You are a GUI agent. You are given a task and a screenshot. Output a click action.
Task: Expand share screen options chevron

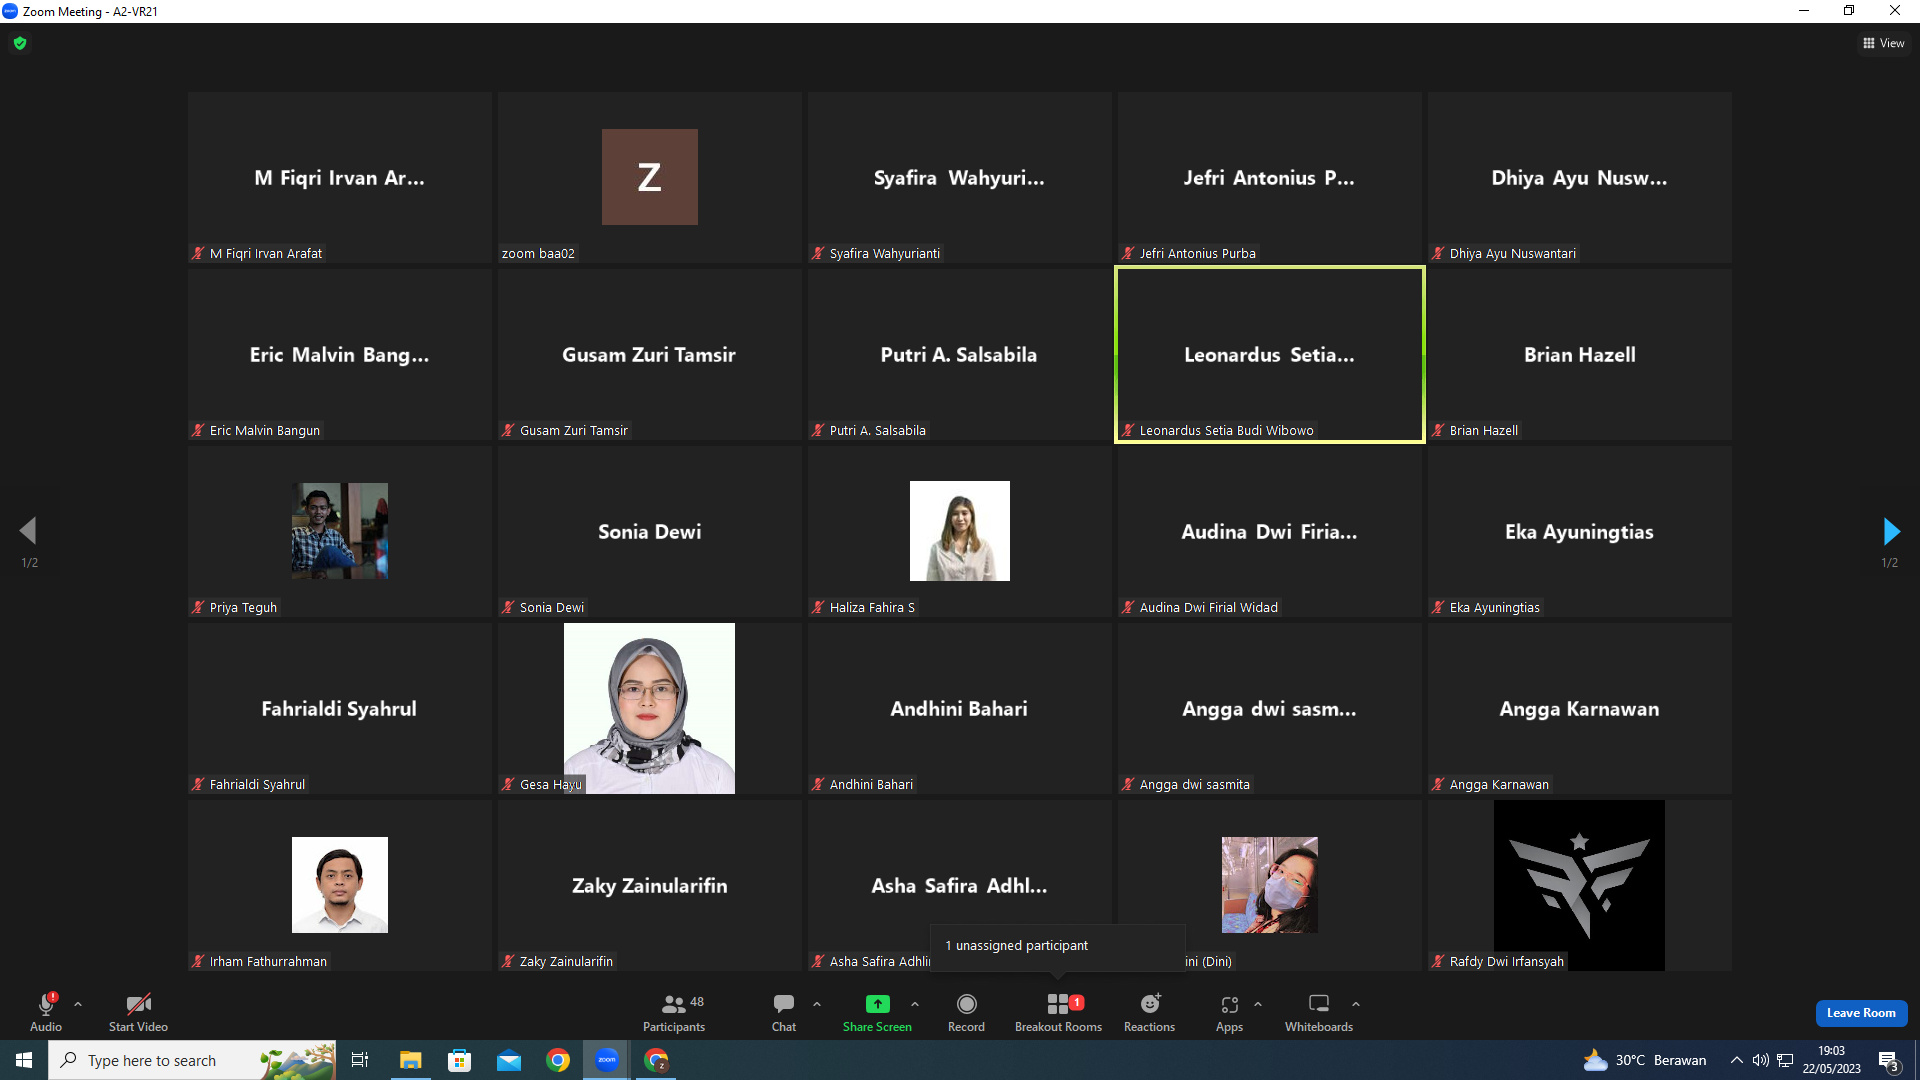click(x=915, y=1004)
